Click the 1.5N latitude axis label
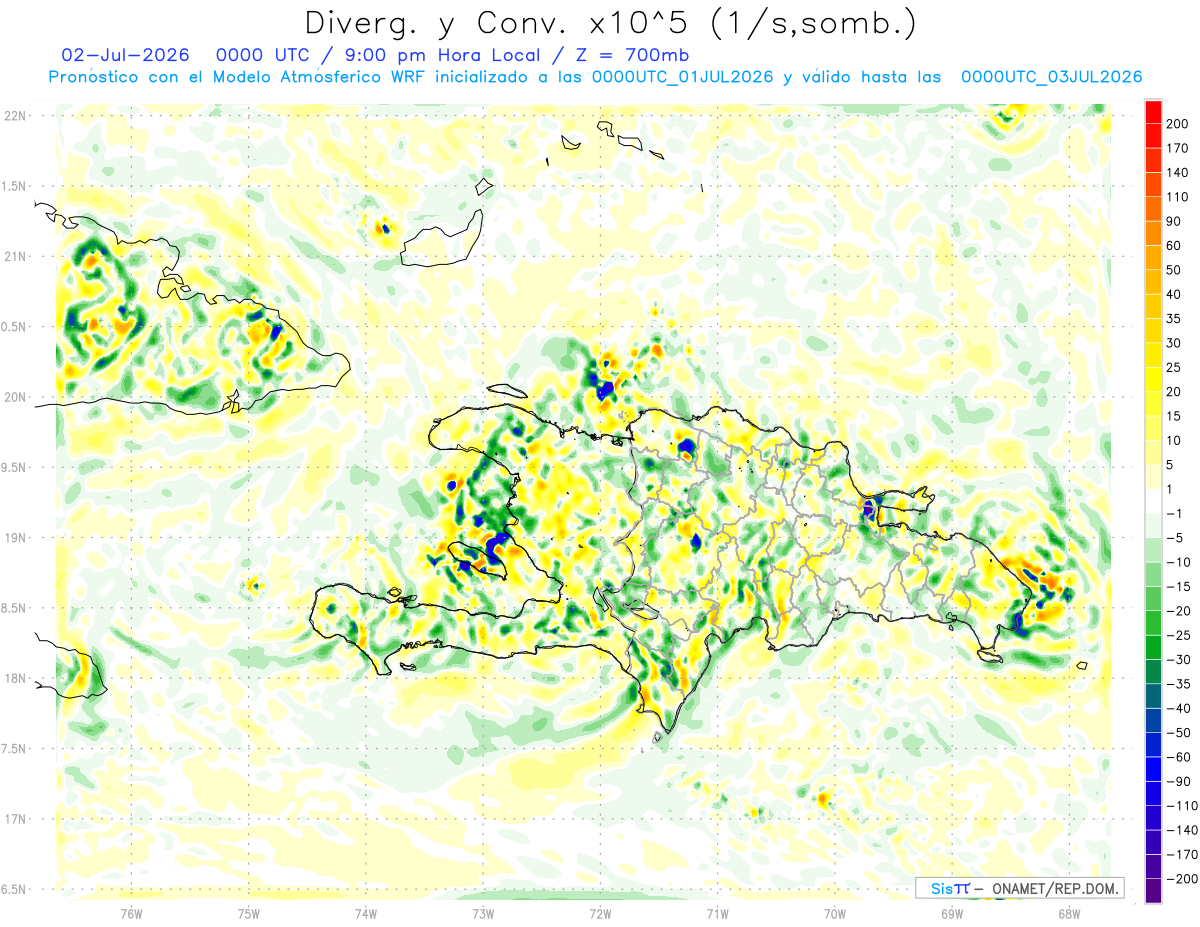Screen dimensions: 1200x927 tap(14, 186)
